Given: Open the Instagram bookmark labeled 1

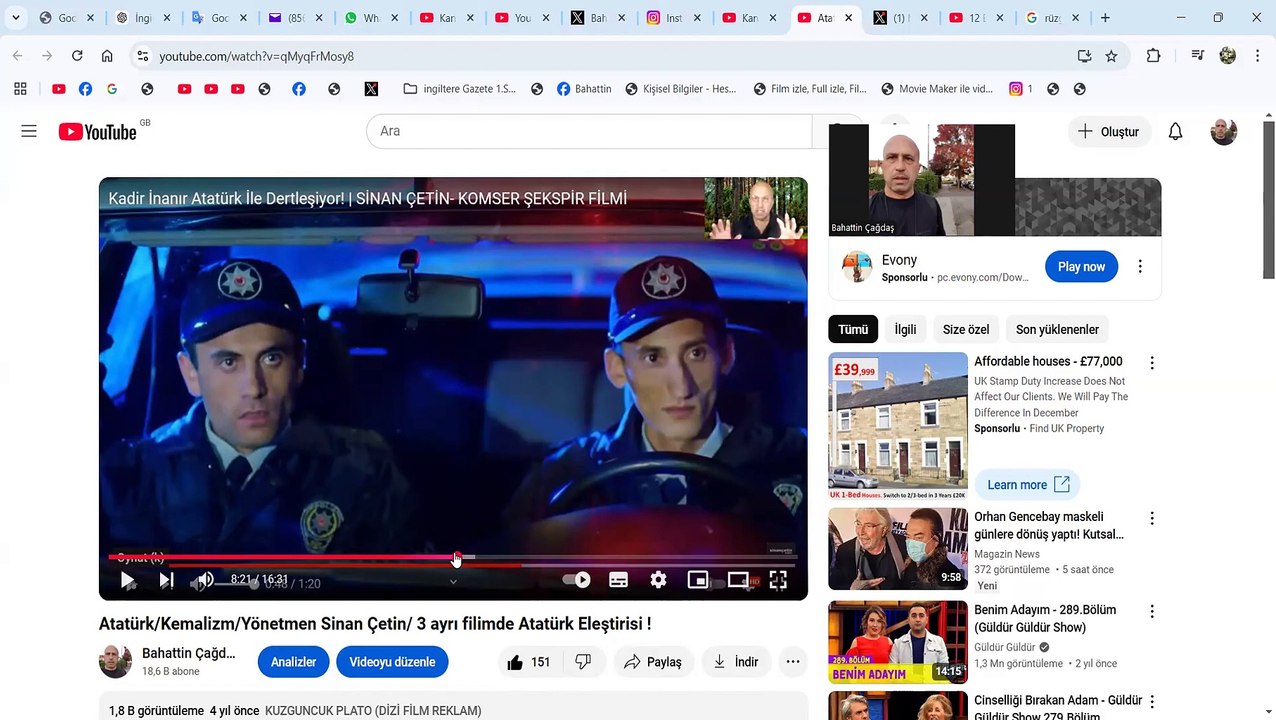Looking at the screenshot, I should click(1021, 89).
